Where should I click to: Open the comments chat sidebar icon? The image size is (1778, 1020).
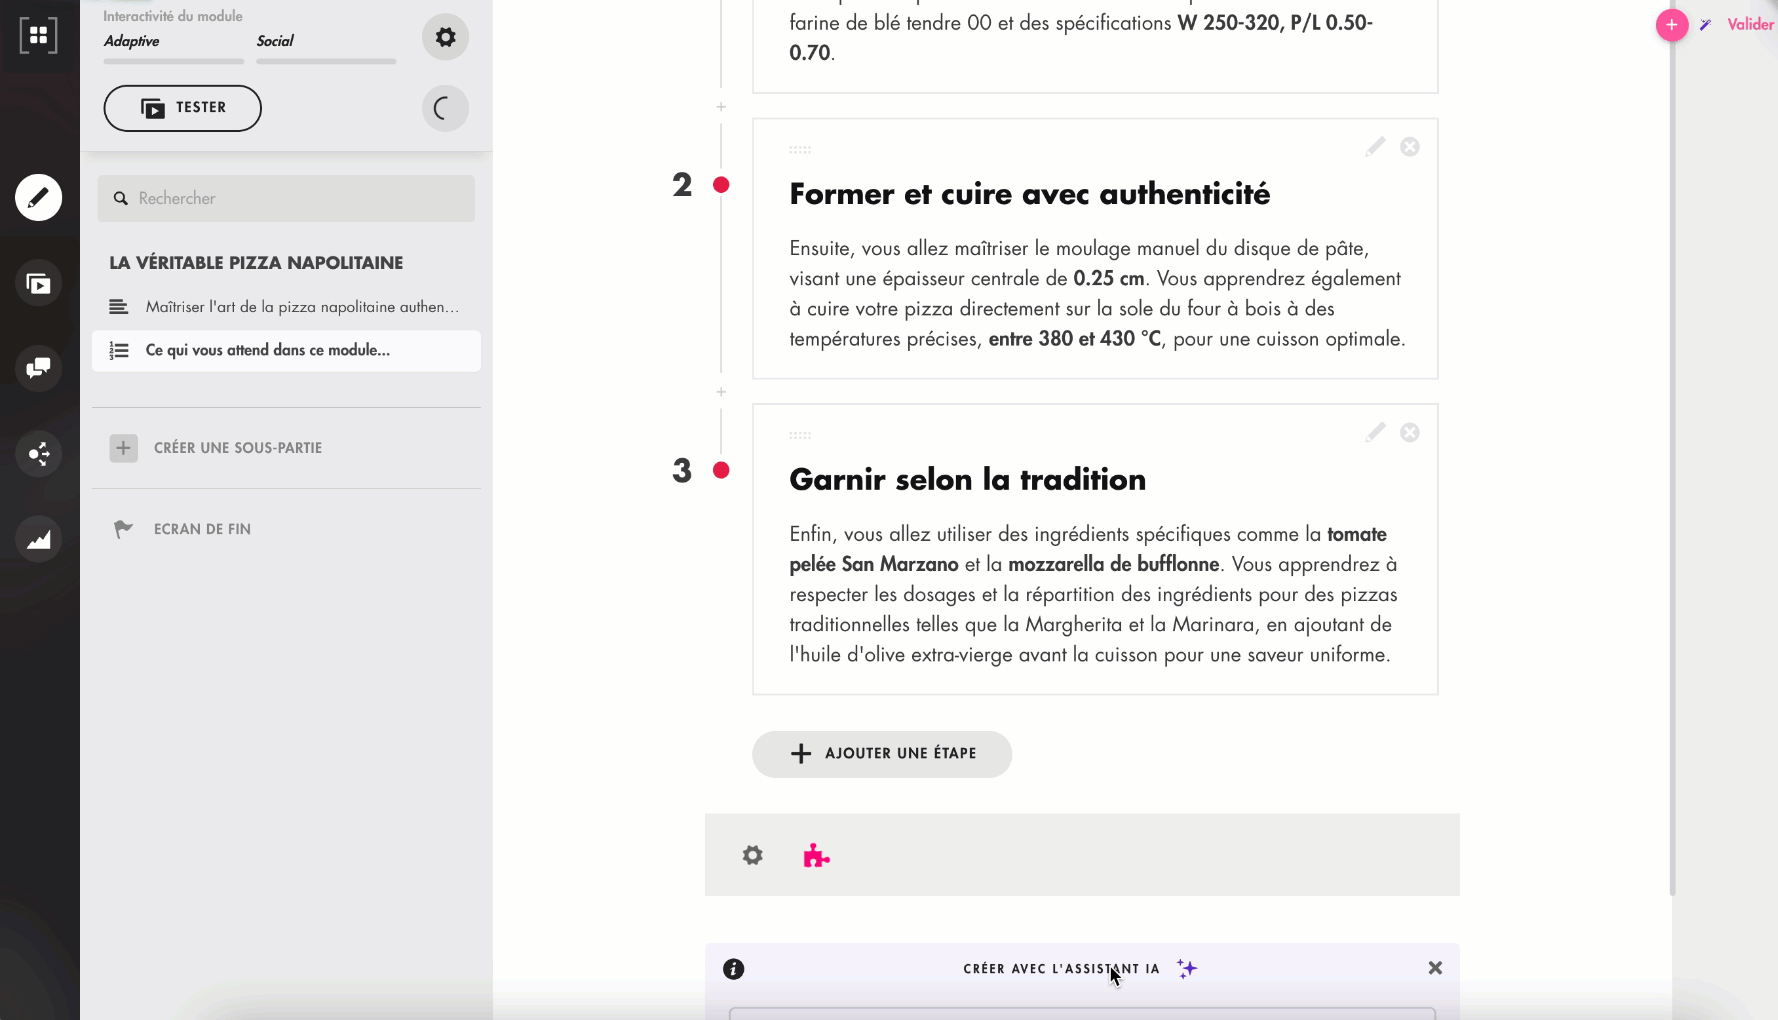click(38, 368)
